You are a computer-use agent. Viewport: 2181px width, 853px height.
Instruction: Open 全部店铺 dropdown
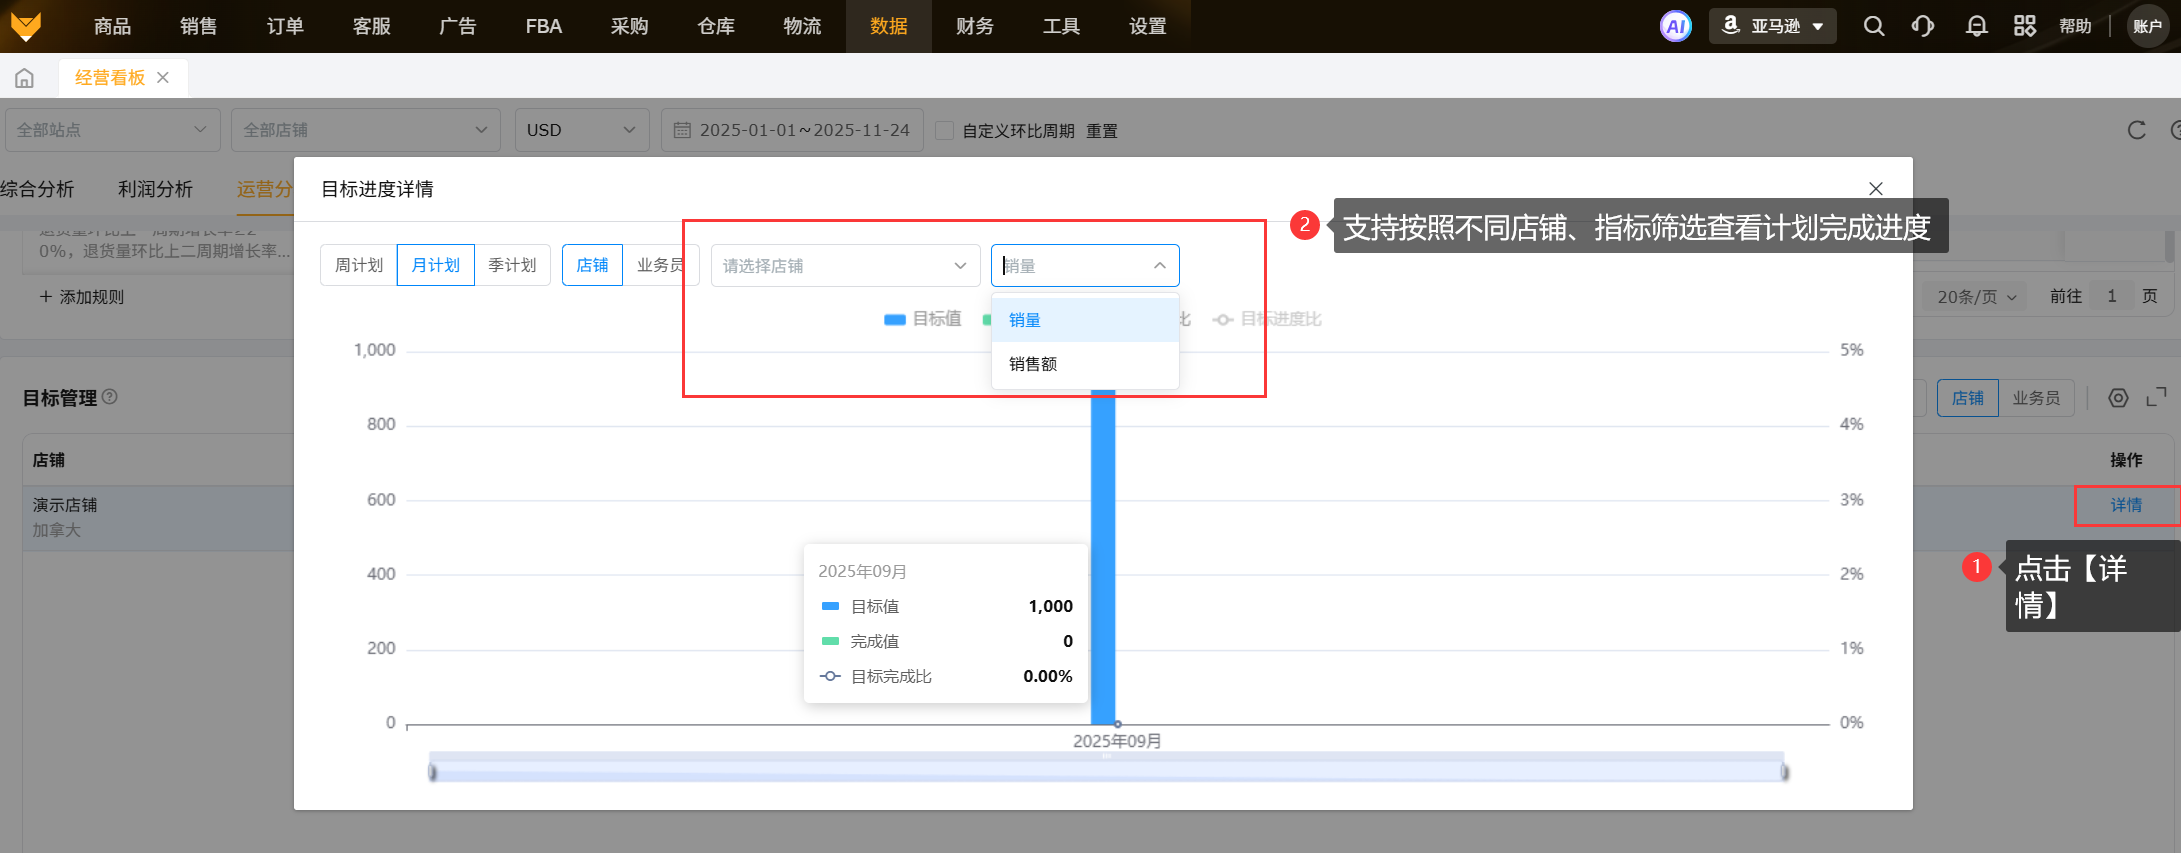click(366, 130)
